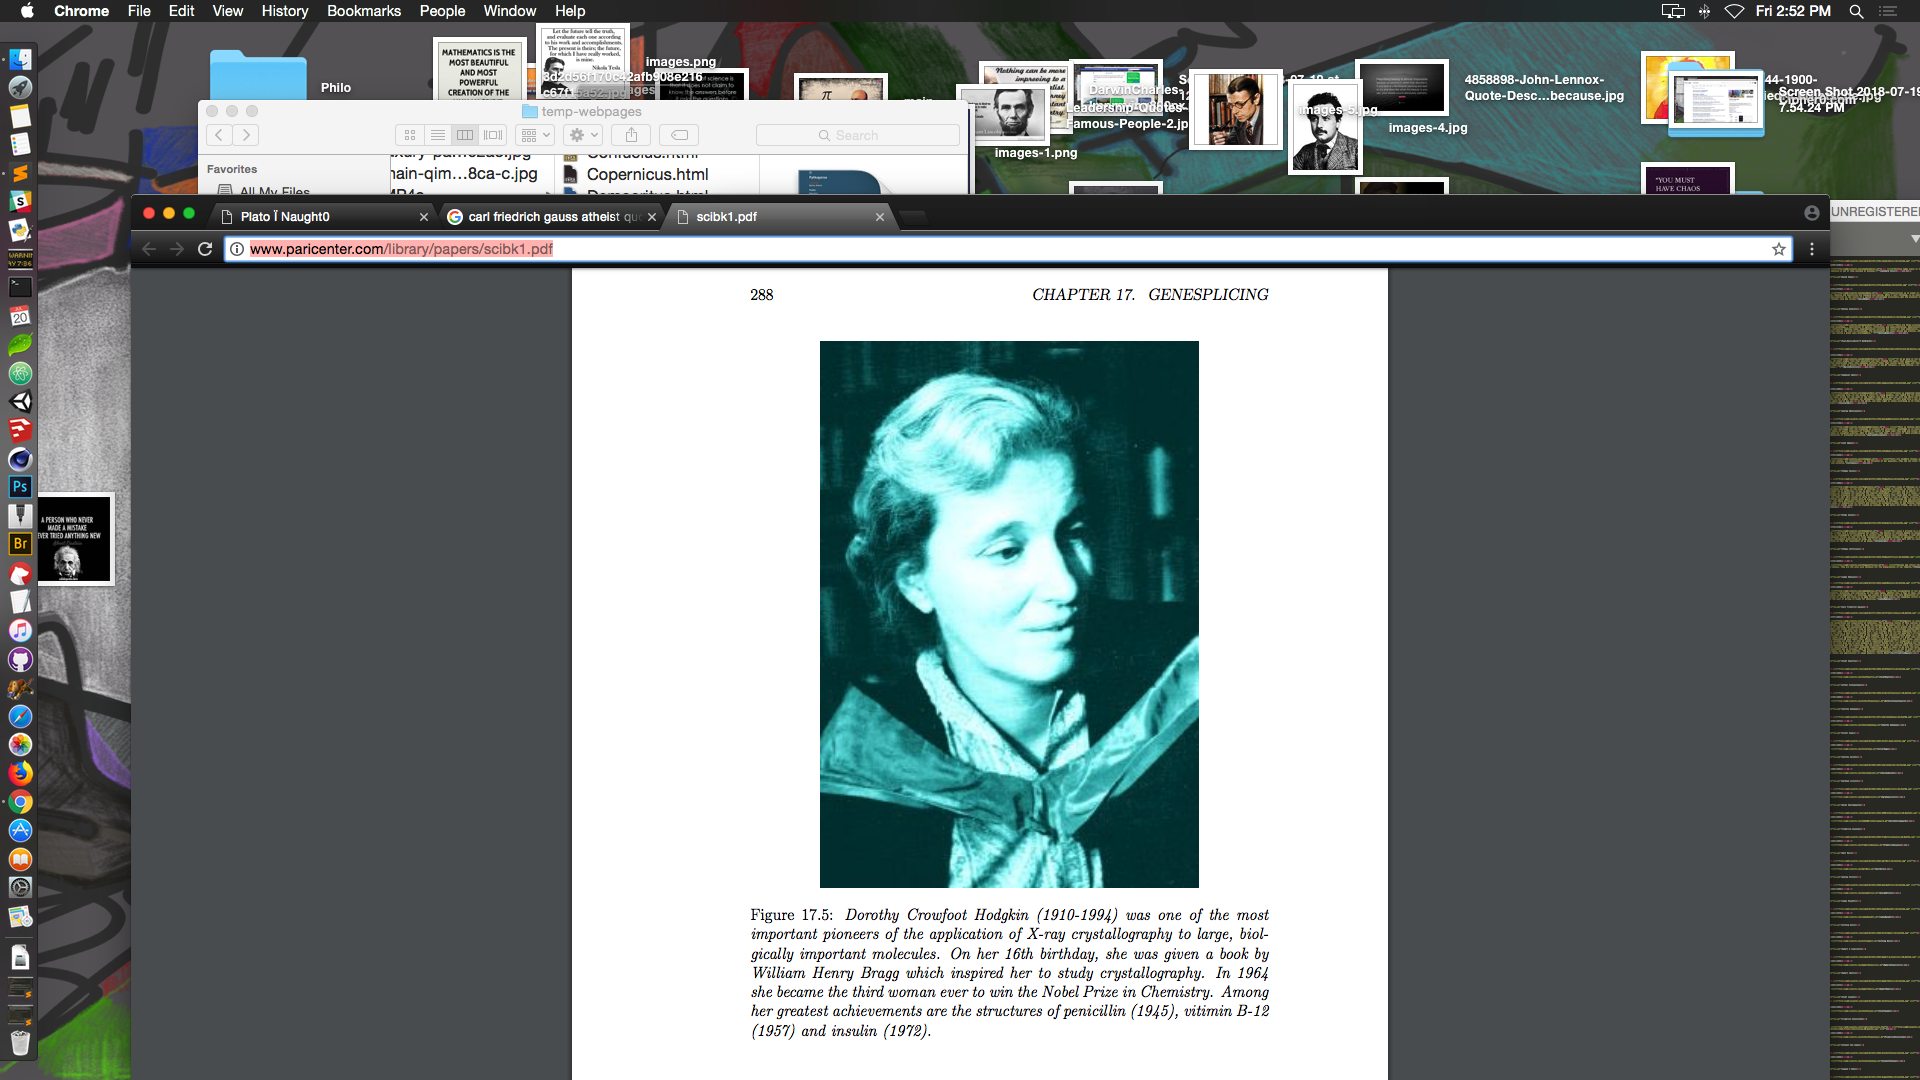Switch Finder to cover flow view
This screenshot has width=1920, height=1080.
point(493,135)
